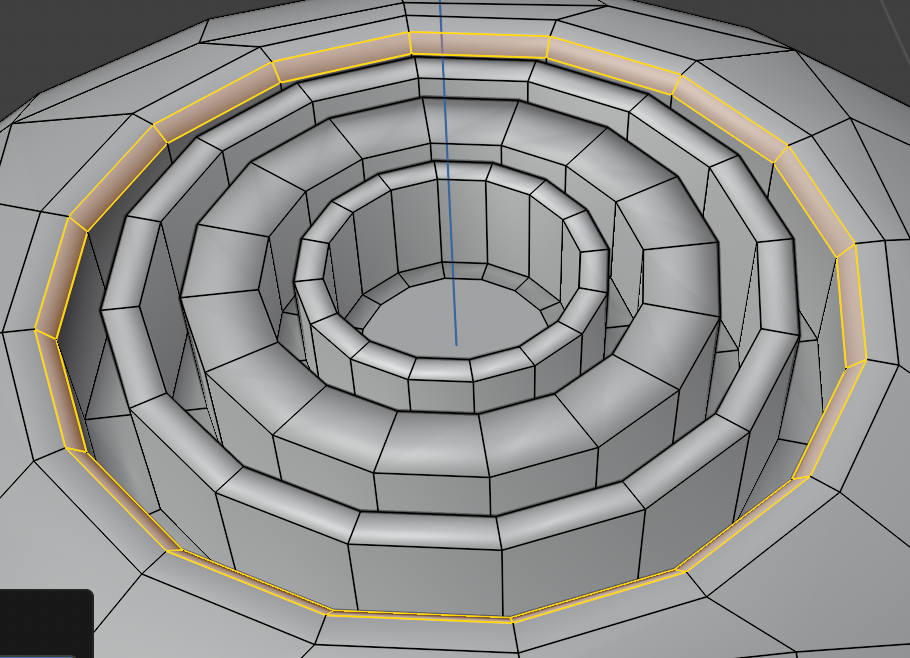Click the top-center segment of the highlighted orange face loop

click(478, 45)
